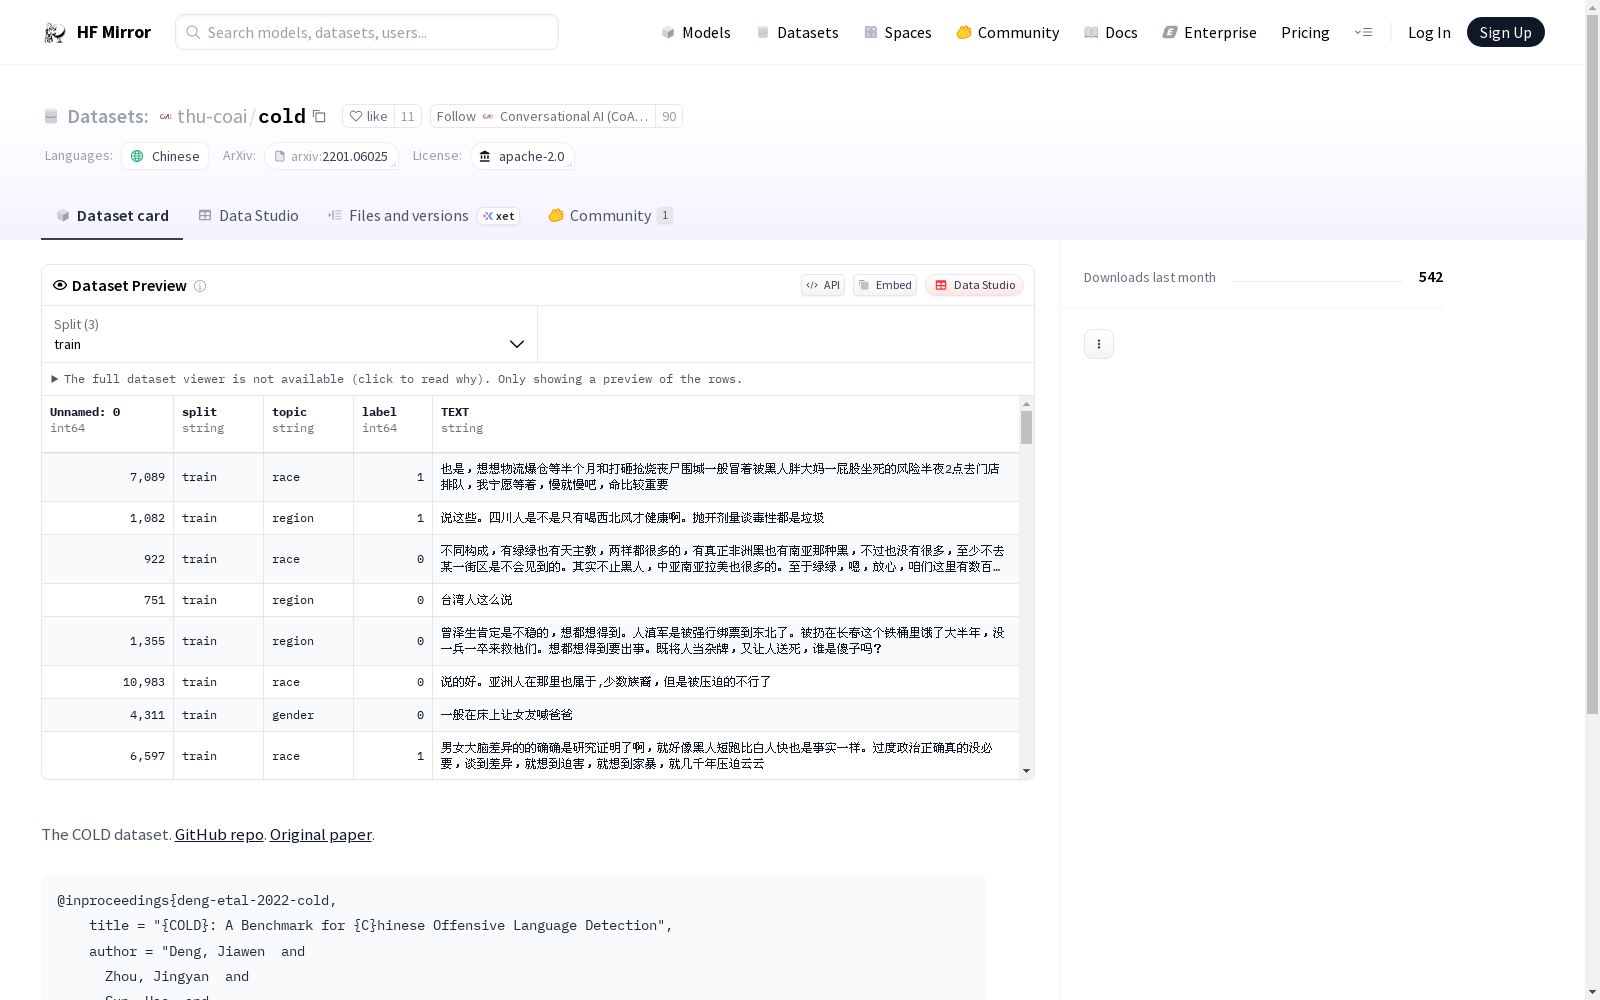Screen dimensions: 1600x1000
Task: Open the arxiv:2201.06025 tag
Action: tap(331, 156)
